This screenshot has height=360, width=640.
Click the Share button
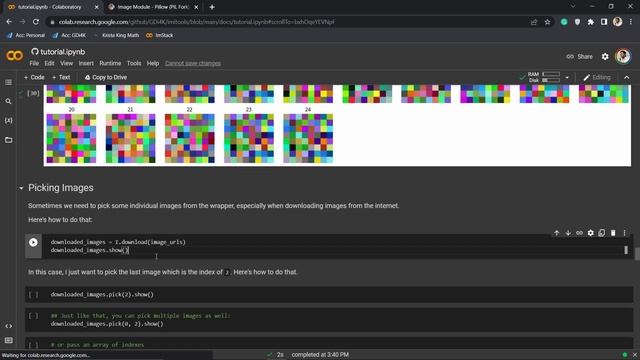point(580,57)
